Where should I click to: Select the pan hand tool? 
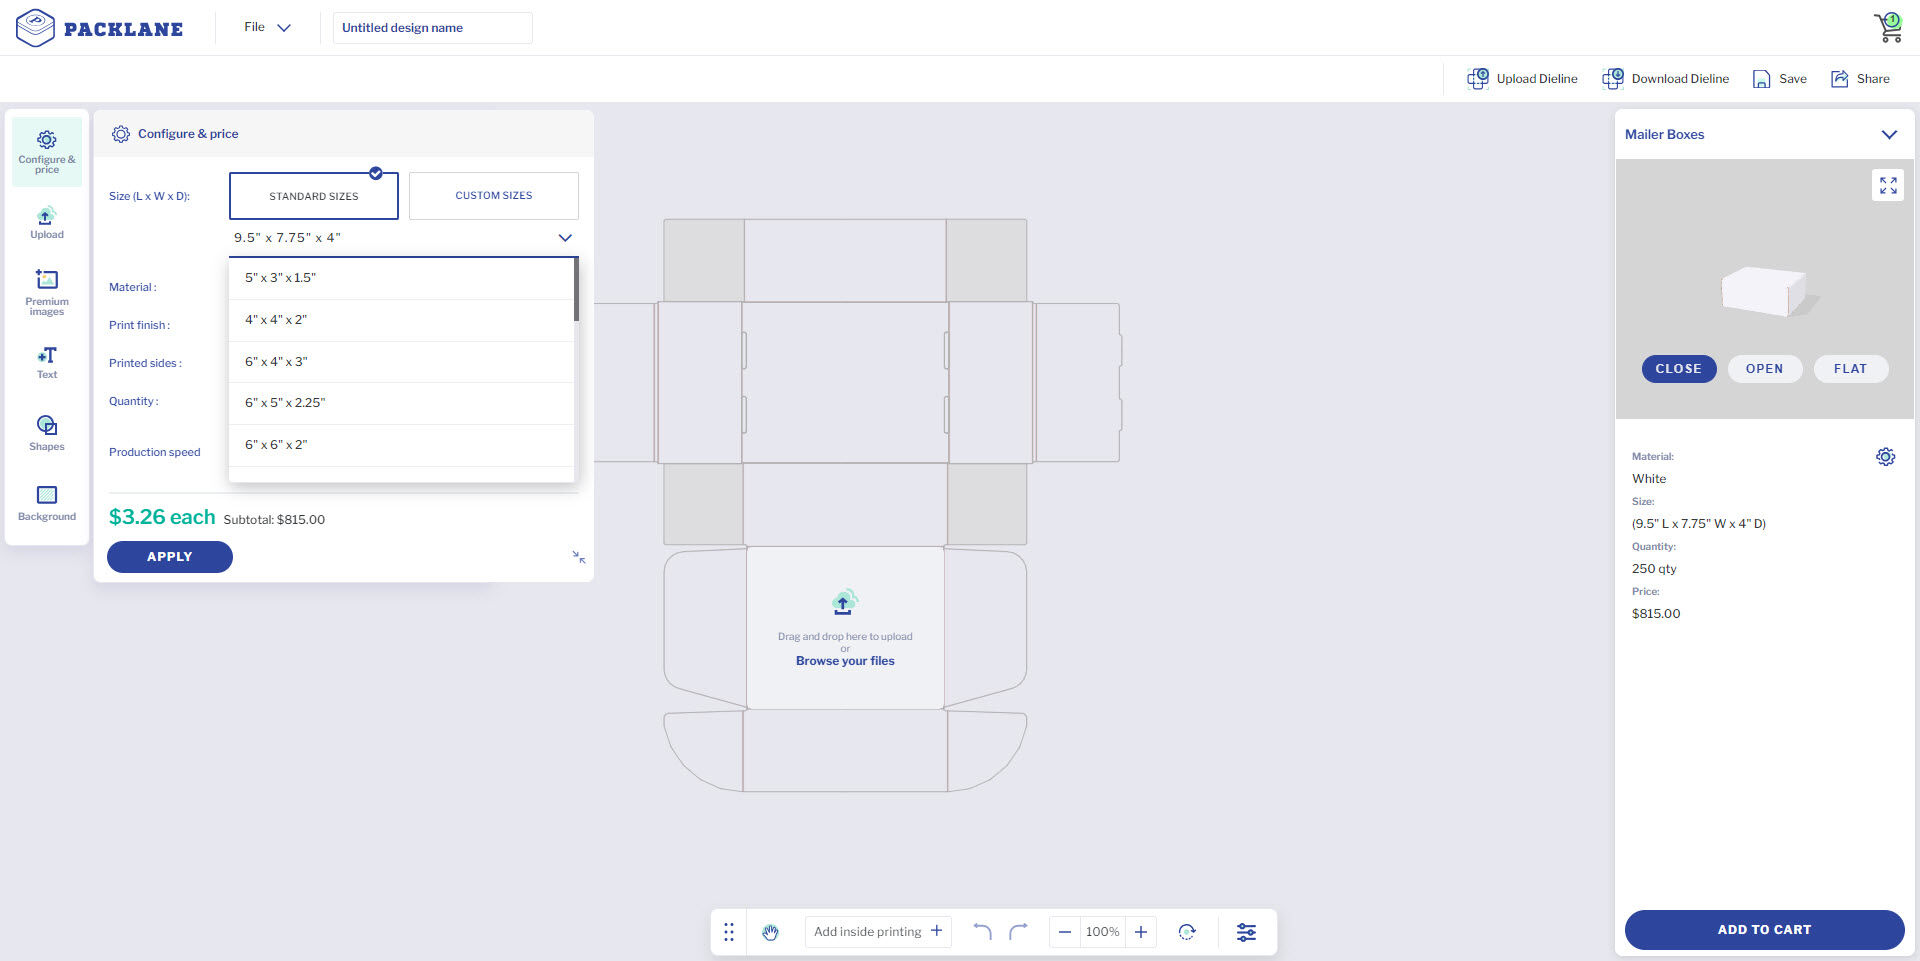click(x=770, y=932)
